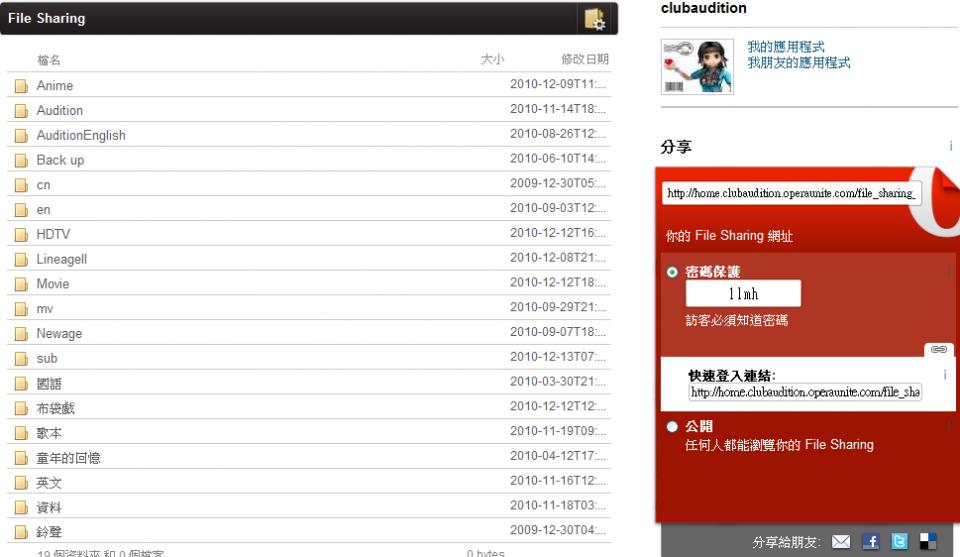This screenshot has height=557, width=960.
Task: Click the clubaudition avatar thumbnail
Action: [697, 67]
